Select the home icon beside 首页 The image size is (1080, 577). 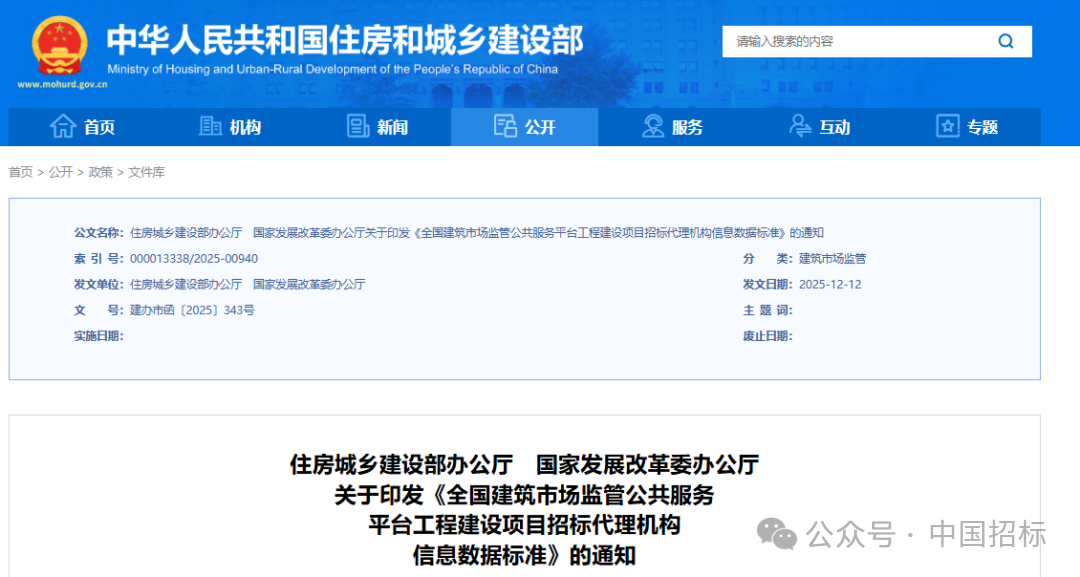pyautogui.click(x=62, y=126)
